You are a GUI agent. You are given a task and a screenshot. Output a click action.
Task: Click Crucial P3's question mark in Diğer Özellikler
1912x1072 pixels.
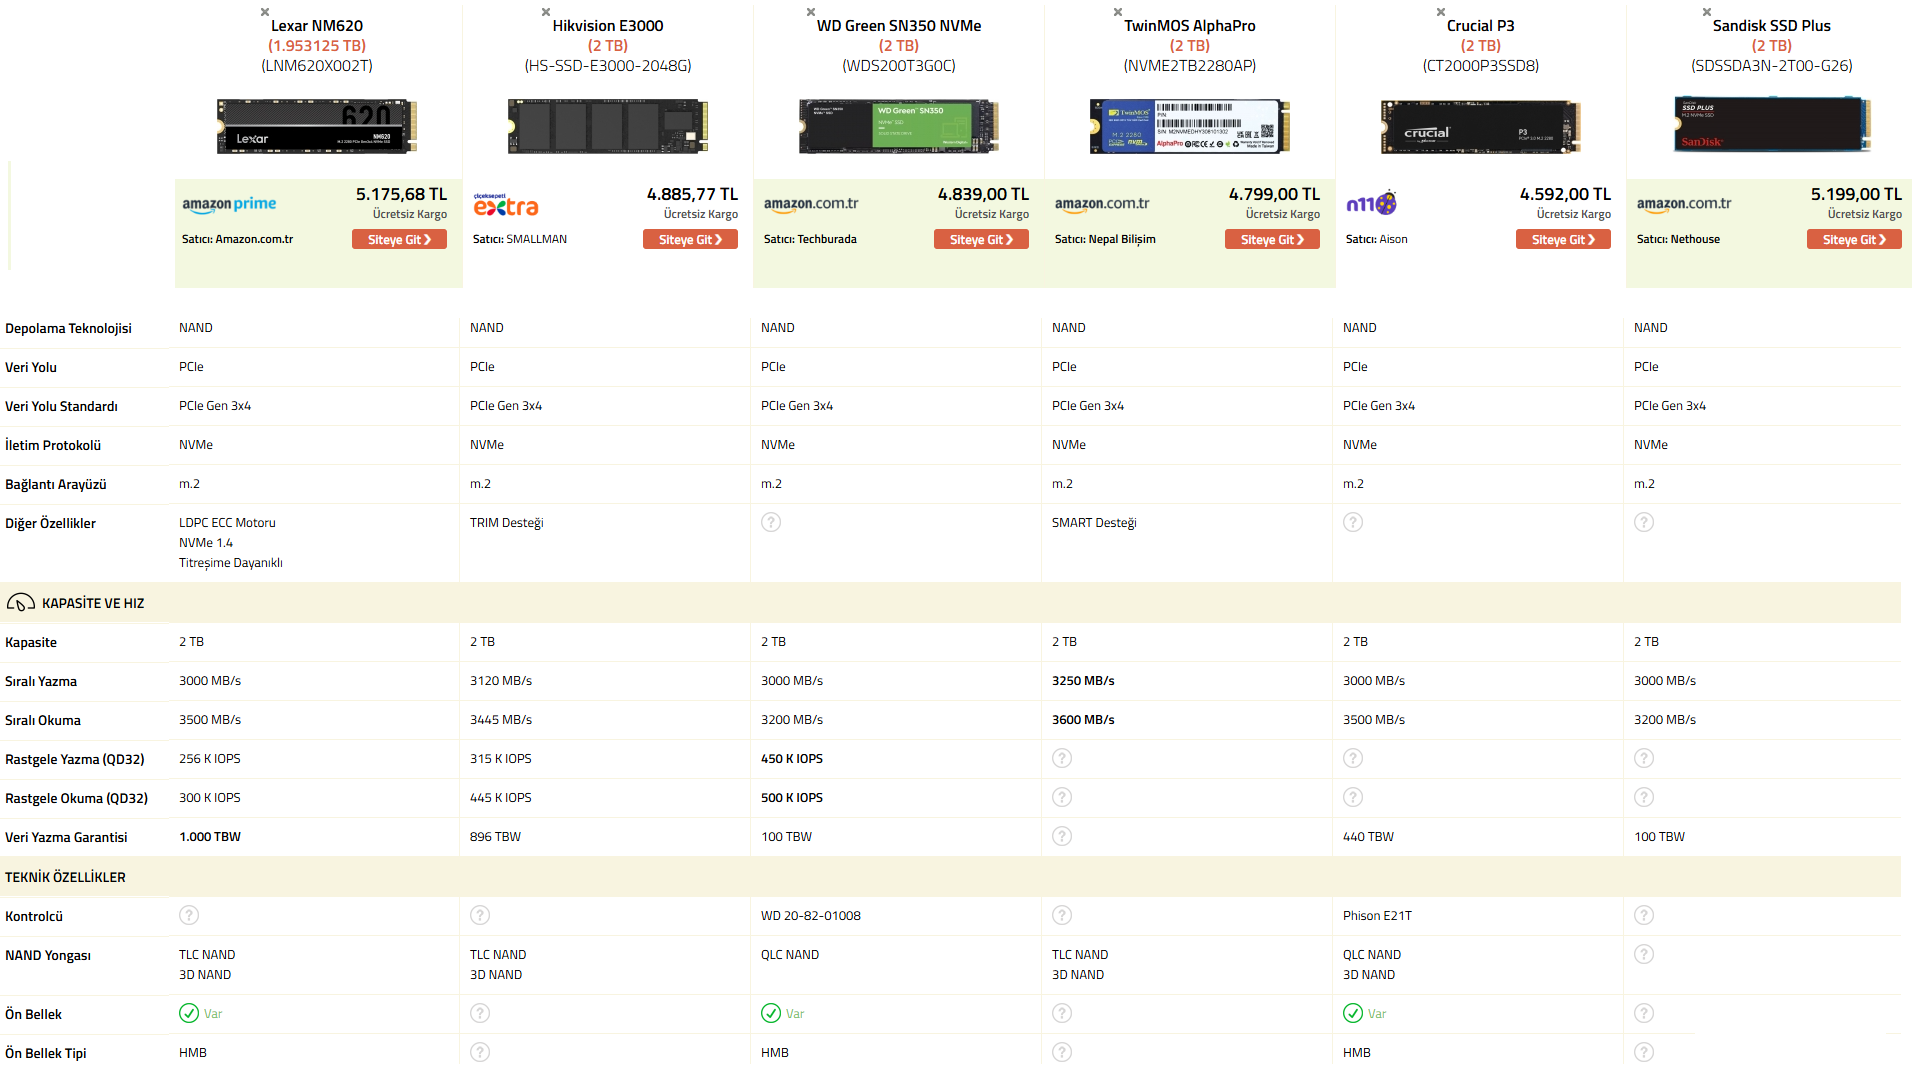click(1353, 522)
